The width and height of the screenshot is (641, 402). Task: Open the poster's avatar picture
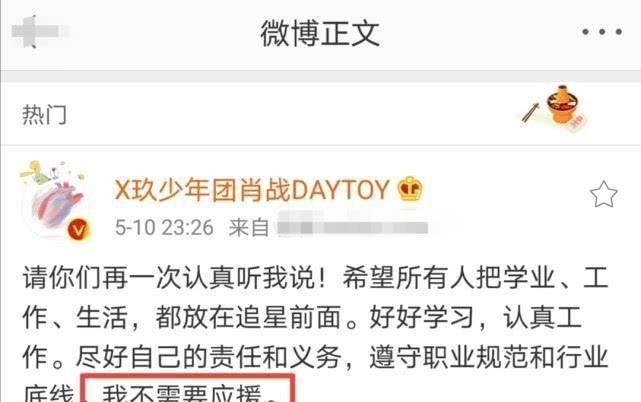pos(54,200)
